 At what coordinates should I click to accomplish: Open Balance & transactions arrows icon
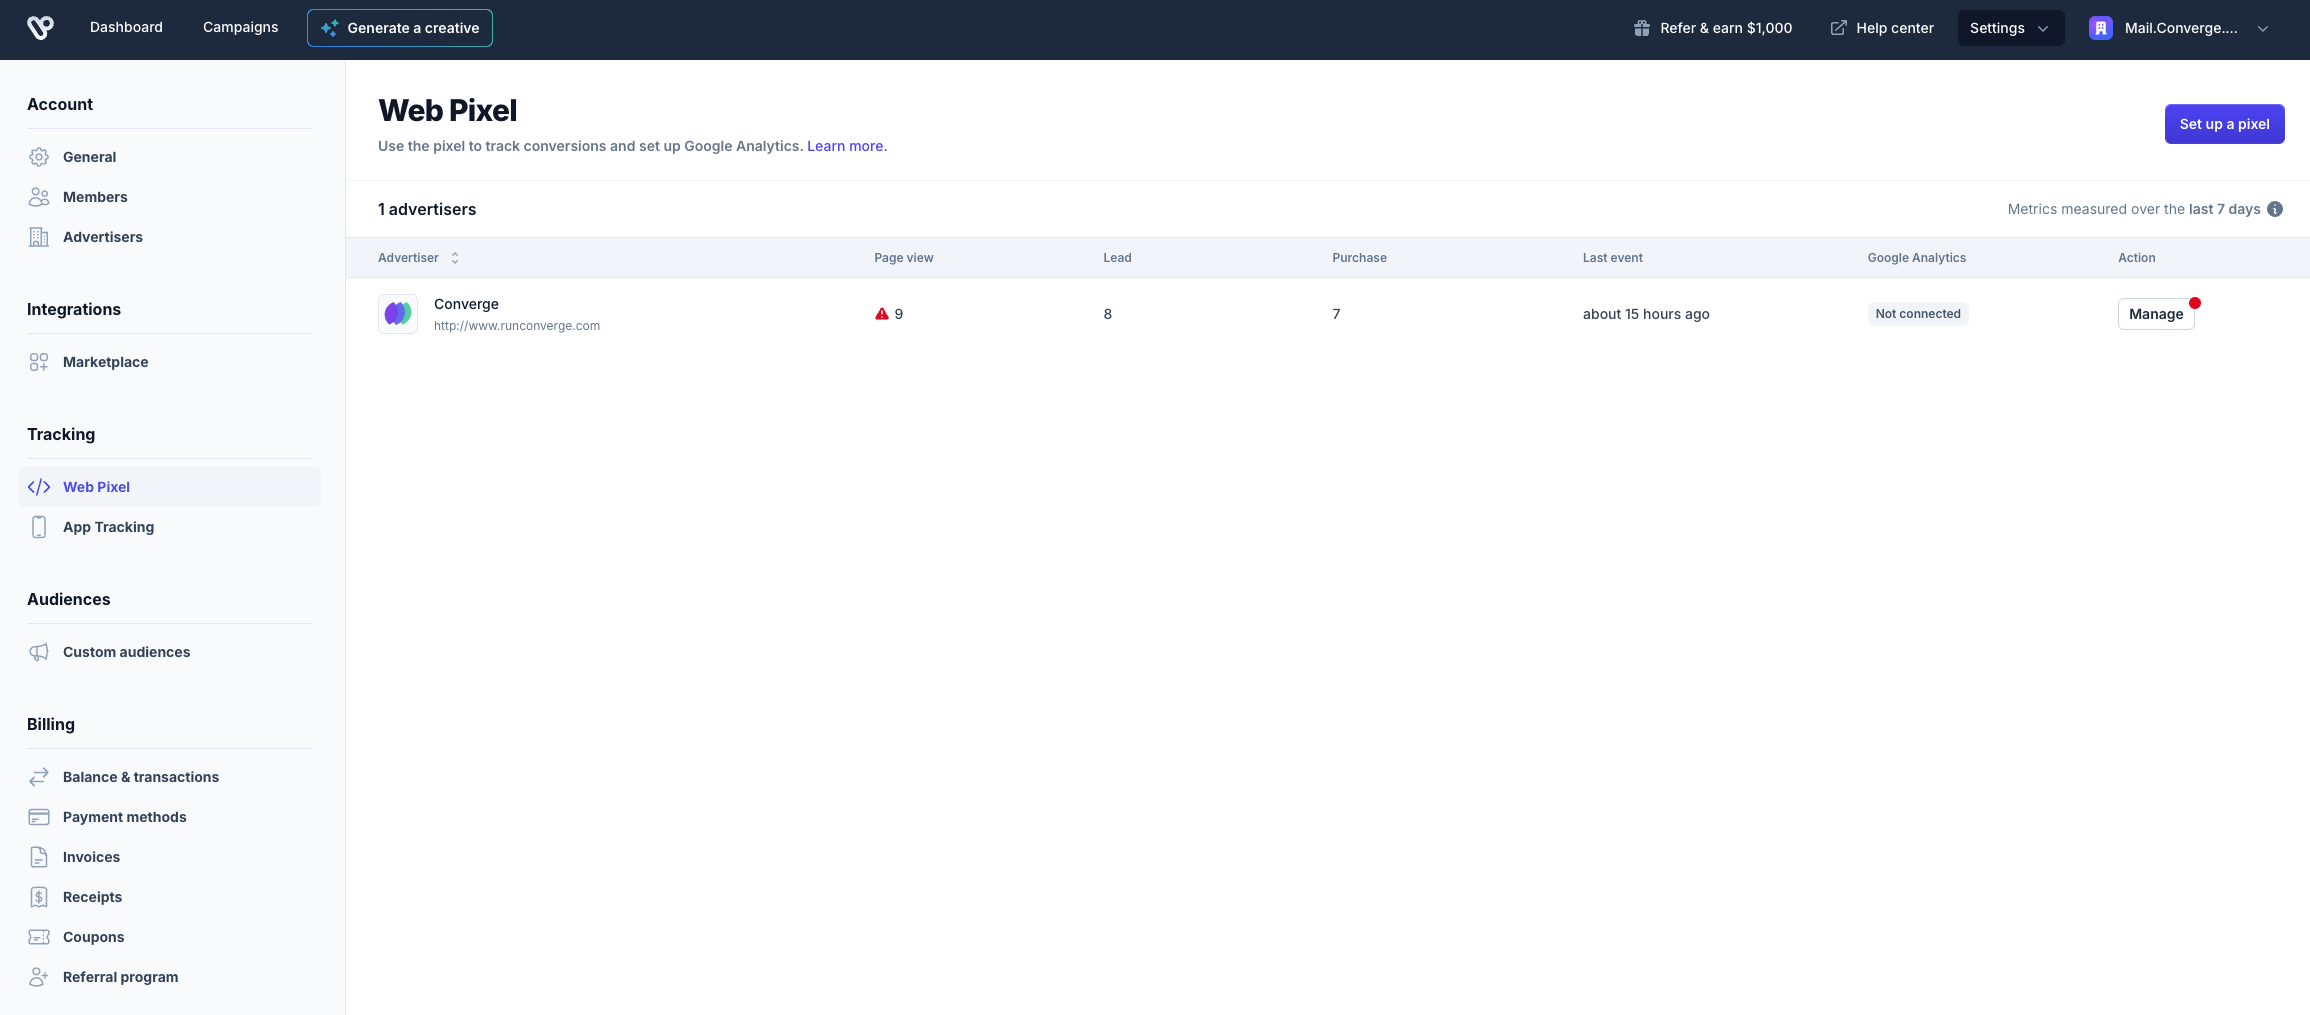point(39,777)
